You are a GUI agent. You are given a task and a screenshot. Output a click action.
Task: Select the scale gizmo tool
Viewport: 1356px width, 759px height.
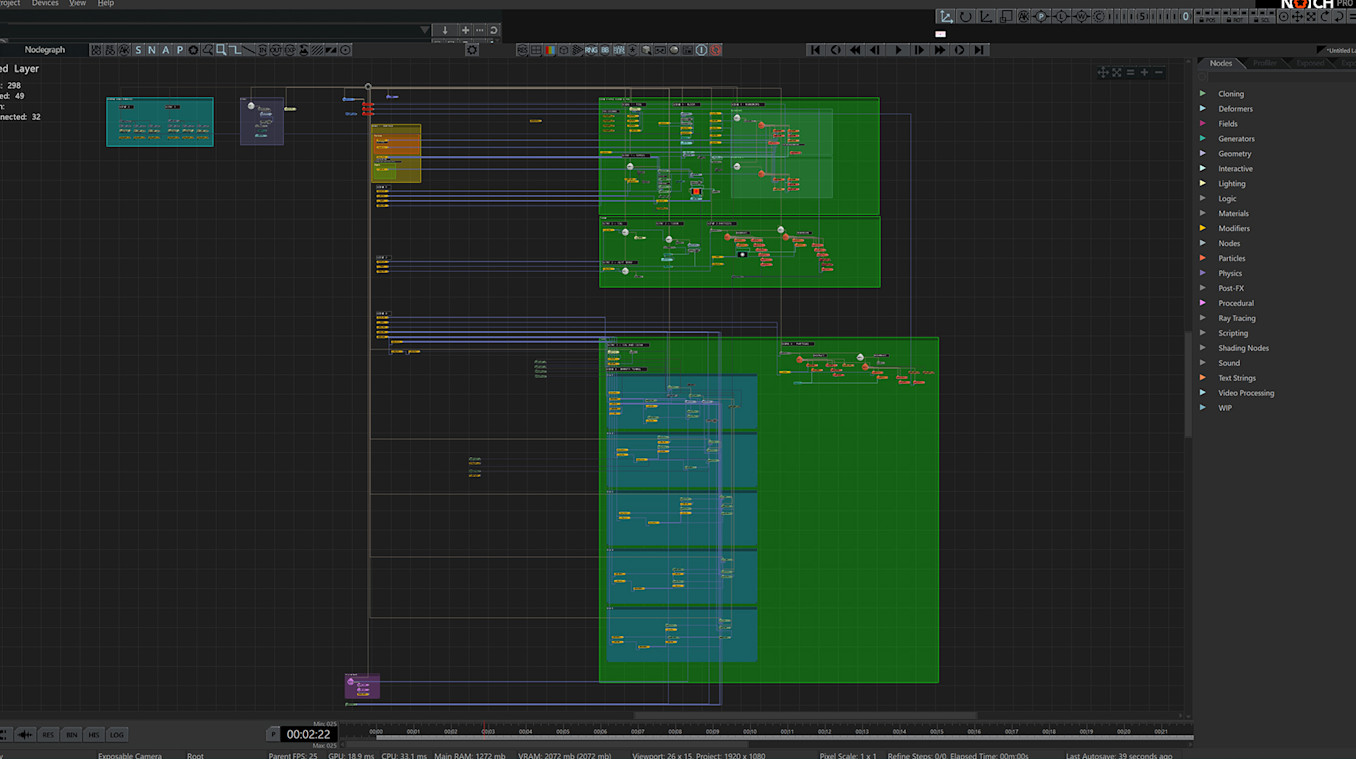(x=1006, y=17)
